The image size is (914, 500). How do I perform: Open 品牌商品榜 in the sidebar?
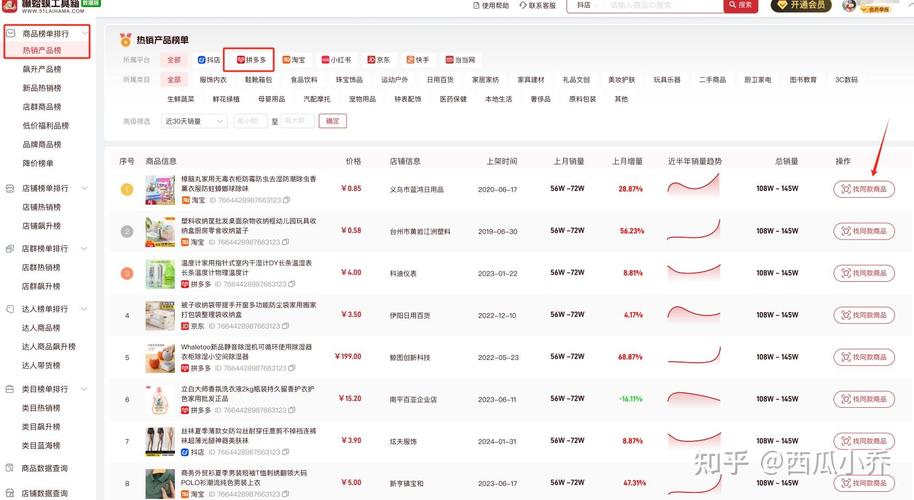coord(41,145)
